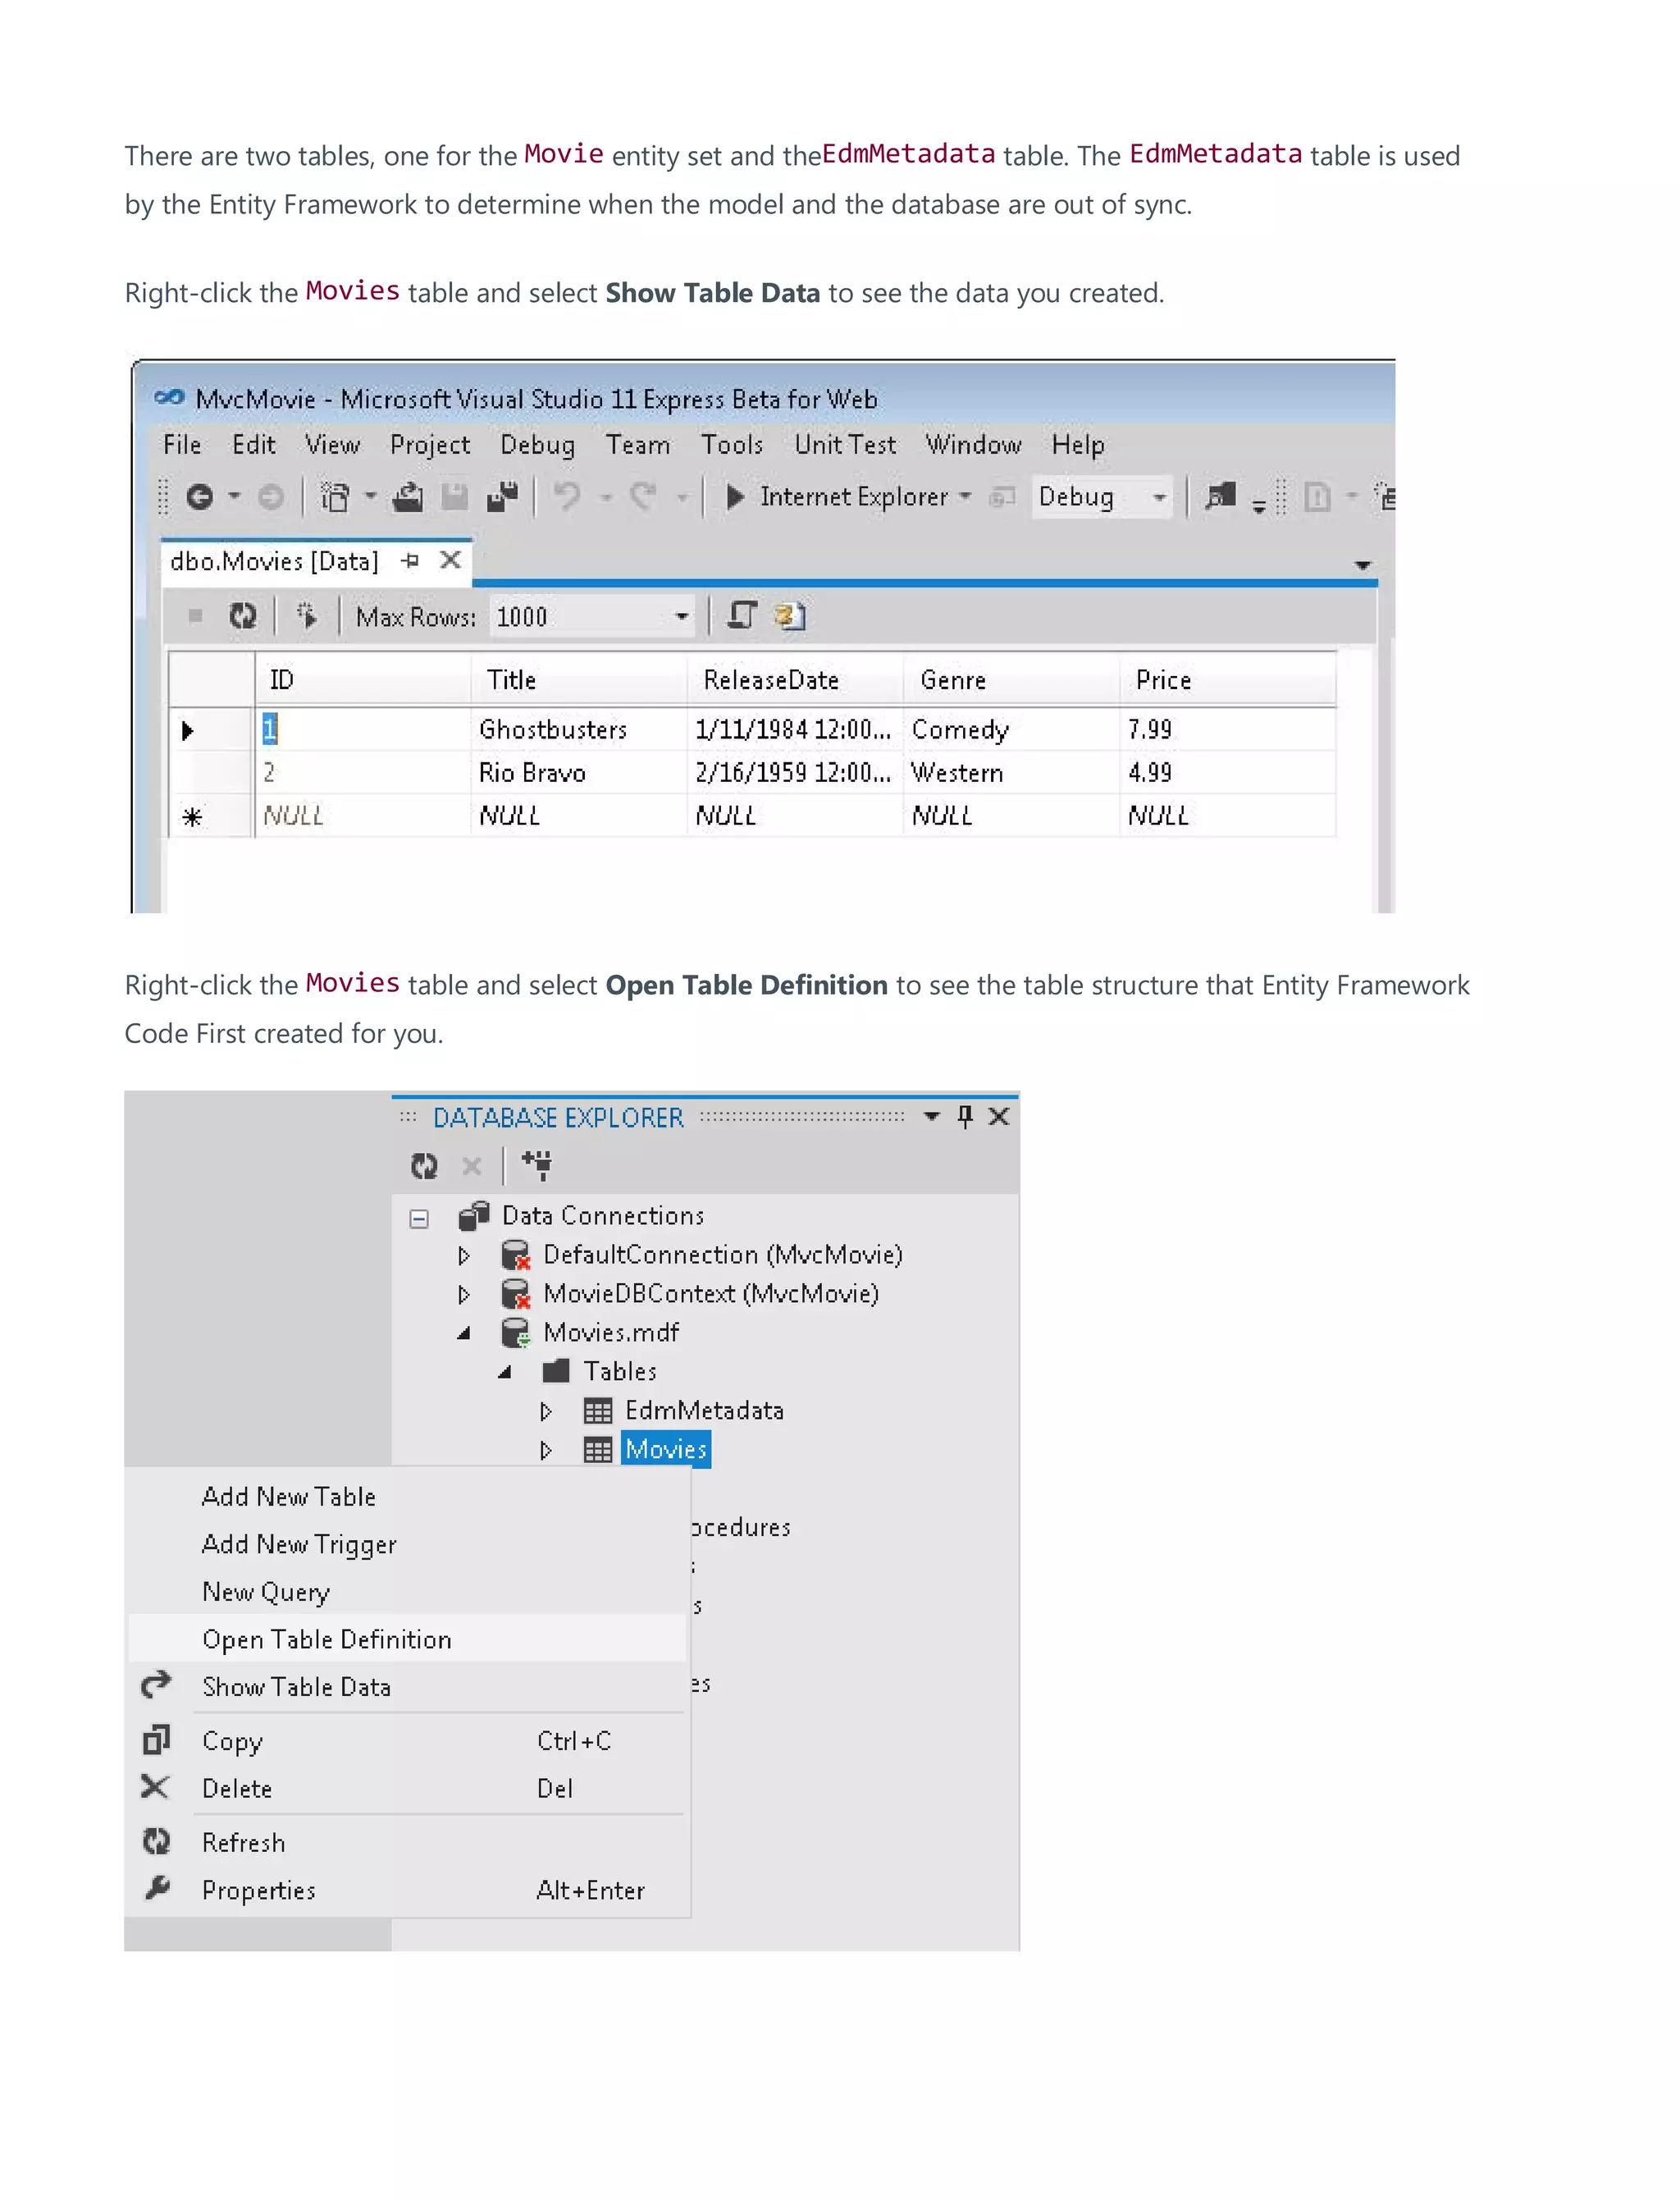The height and width of the screenshot is (2199, 1680).
Task: Click the filter icon beside Max Rows
Action: [307, 616]
